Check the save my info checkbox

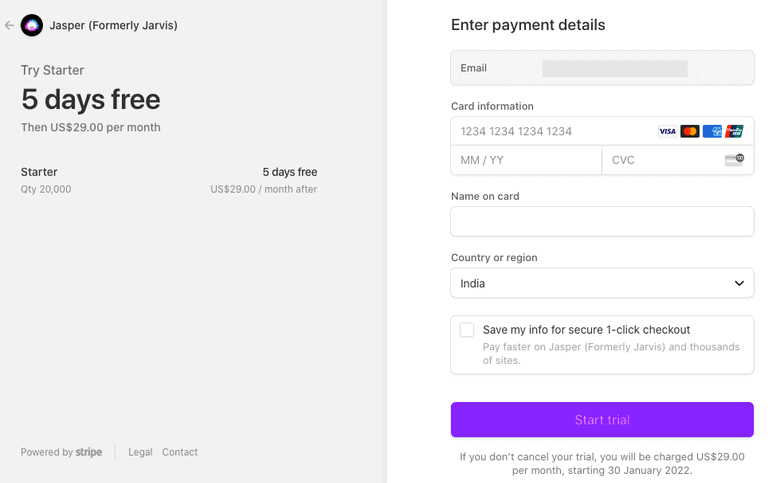(x=467, y=330)
